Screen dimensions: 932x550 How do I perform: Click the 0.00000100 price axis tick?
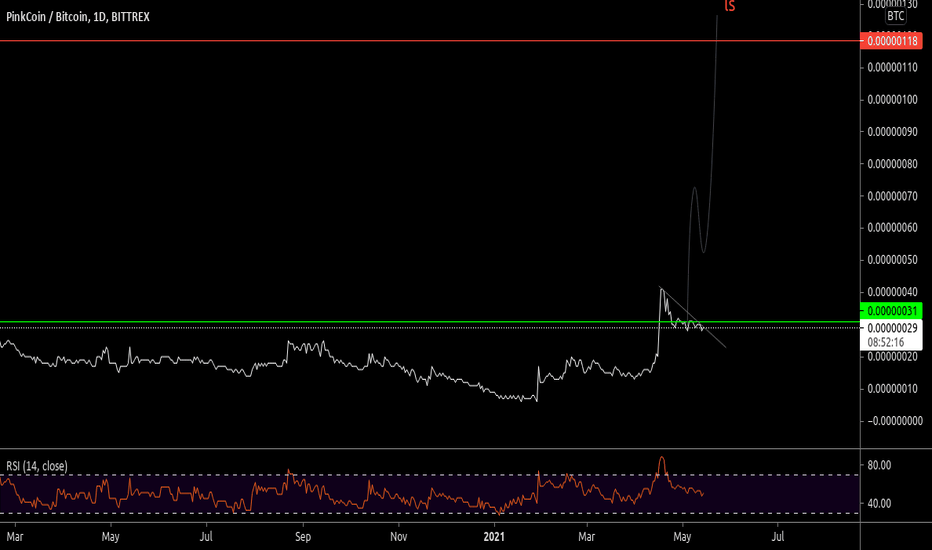[x=892, y=99]
